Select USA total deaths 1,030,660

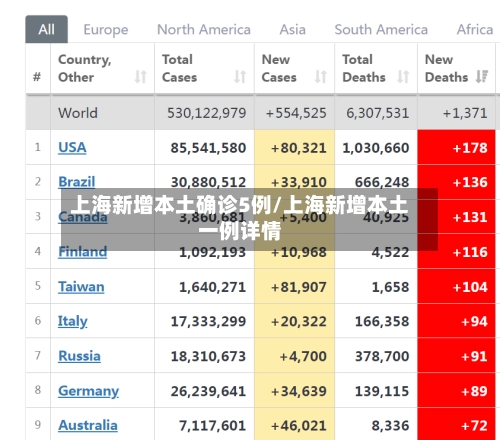click(376, 148)
